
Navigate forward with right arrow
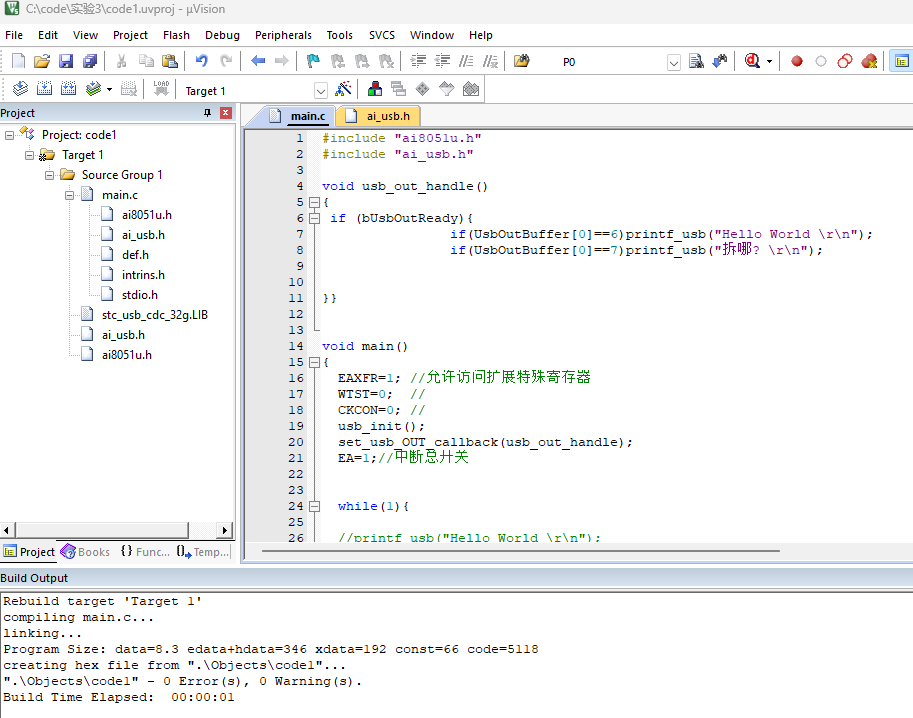pyautogui.click(x=282, y=61)
